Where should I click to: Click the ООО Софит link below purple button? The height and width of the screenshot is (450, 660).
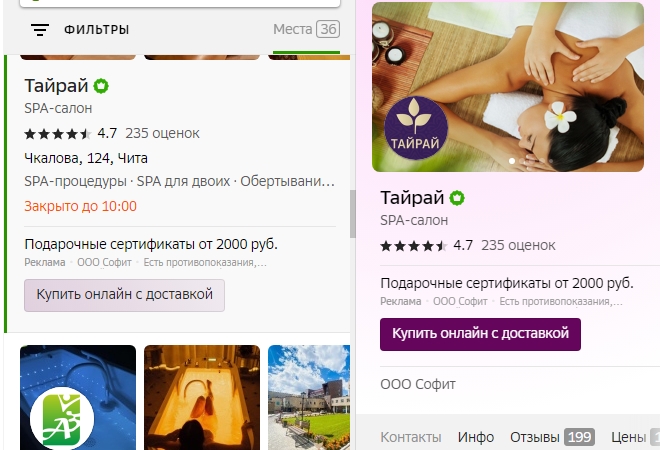(x=418, y=384)
